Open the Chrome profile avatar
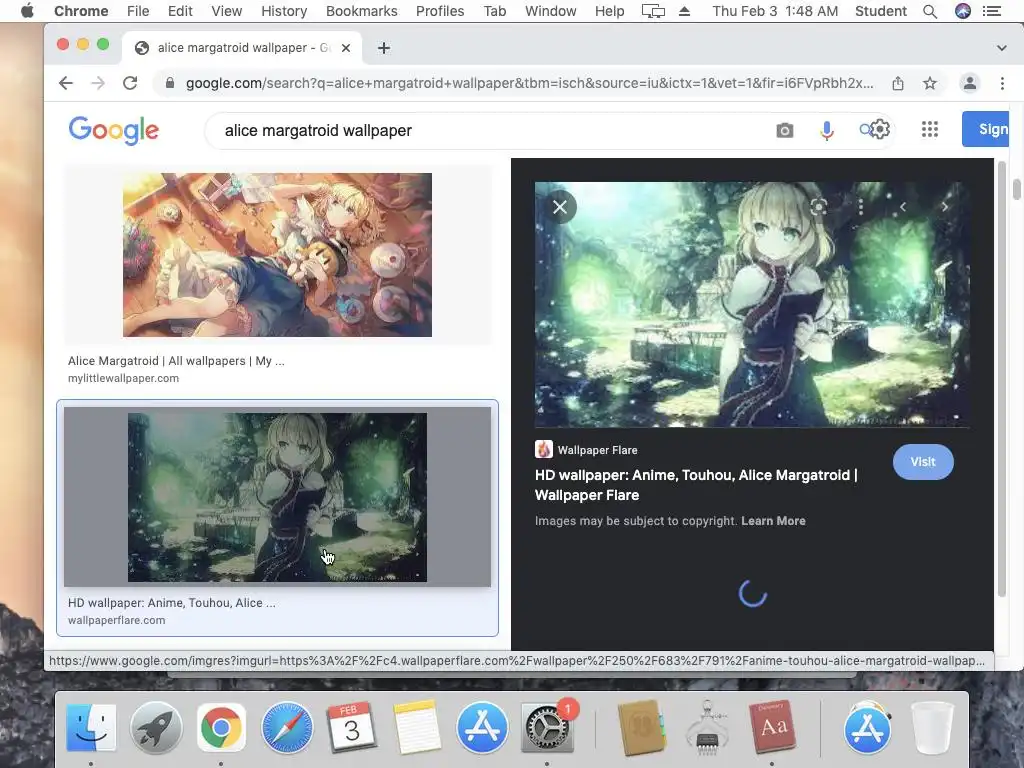Viewport: 1024px width, 768px height. 970,83
